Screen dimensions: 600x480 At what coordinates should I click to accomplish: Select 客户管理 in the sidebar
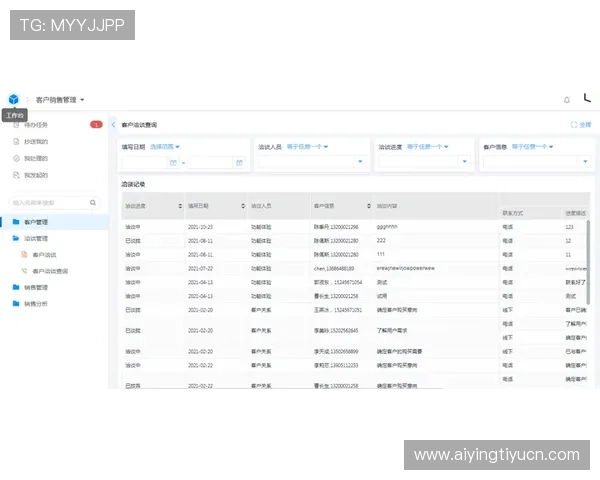[55, 222]
